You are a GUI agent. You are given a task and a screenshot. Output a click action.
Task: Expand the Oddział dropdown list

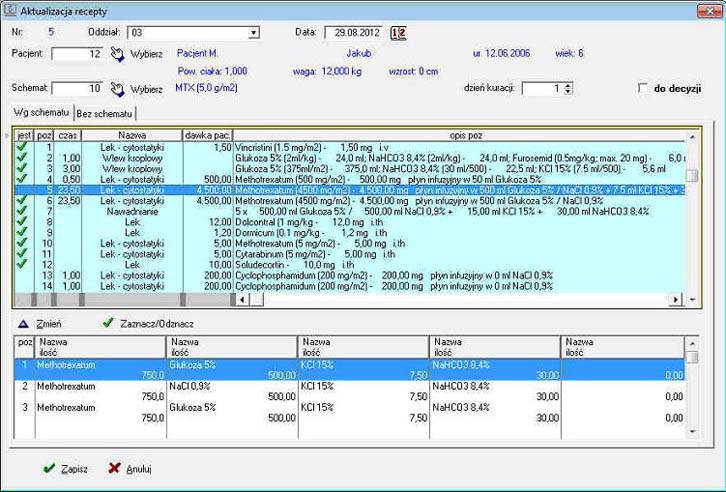(x=253, y=33)
